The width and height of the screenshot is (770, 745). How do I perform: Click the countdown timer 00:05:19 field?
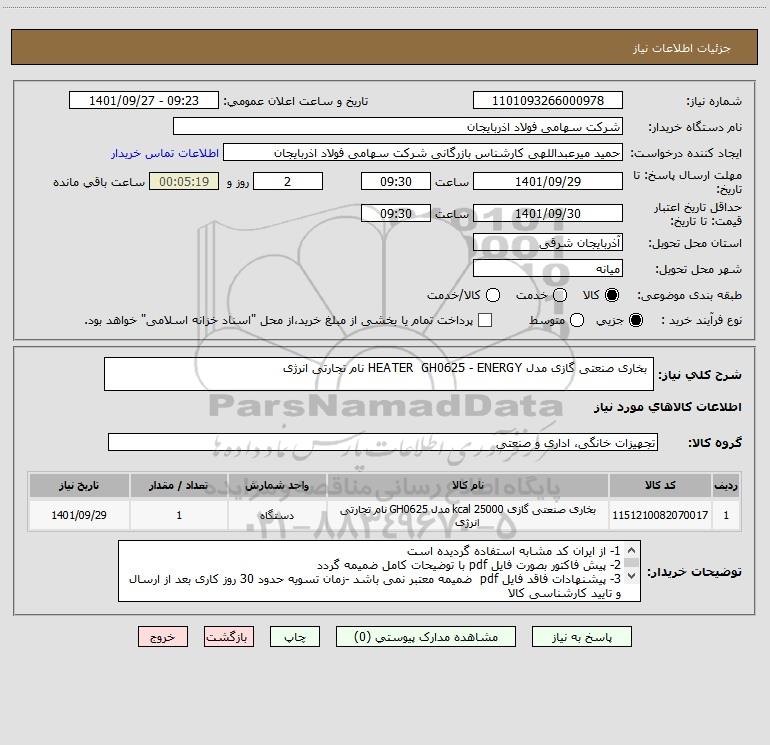coord(184,181)
